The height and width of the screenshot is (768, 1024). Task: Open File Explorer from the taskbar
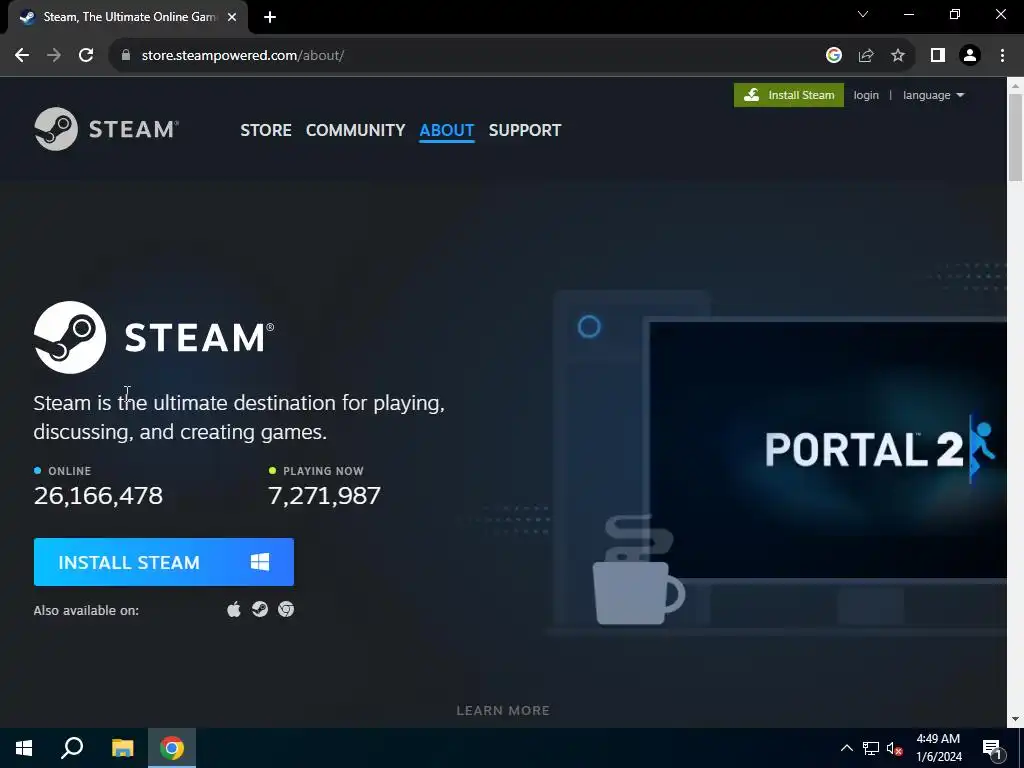click(122, 748)
